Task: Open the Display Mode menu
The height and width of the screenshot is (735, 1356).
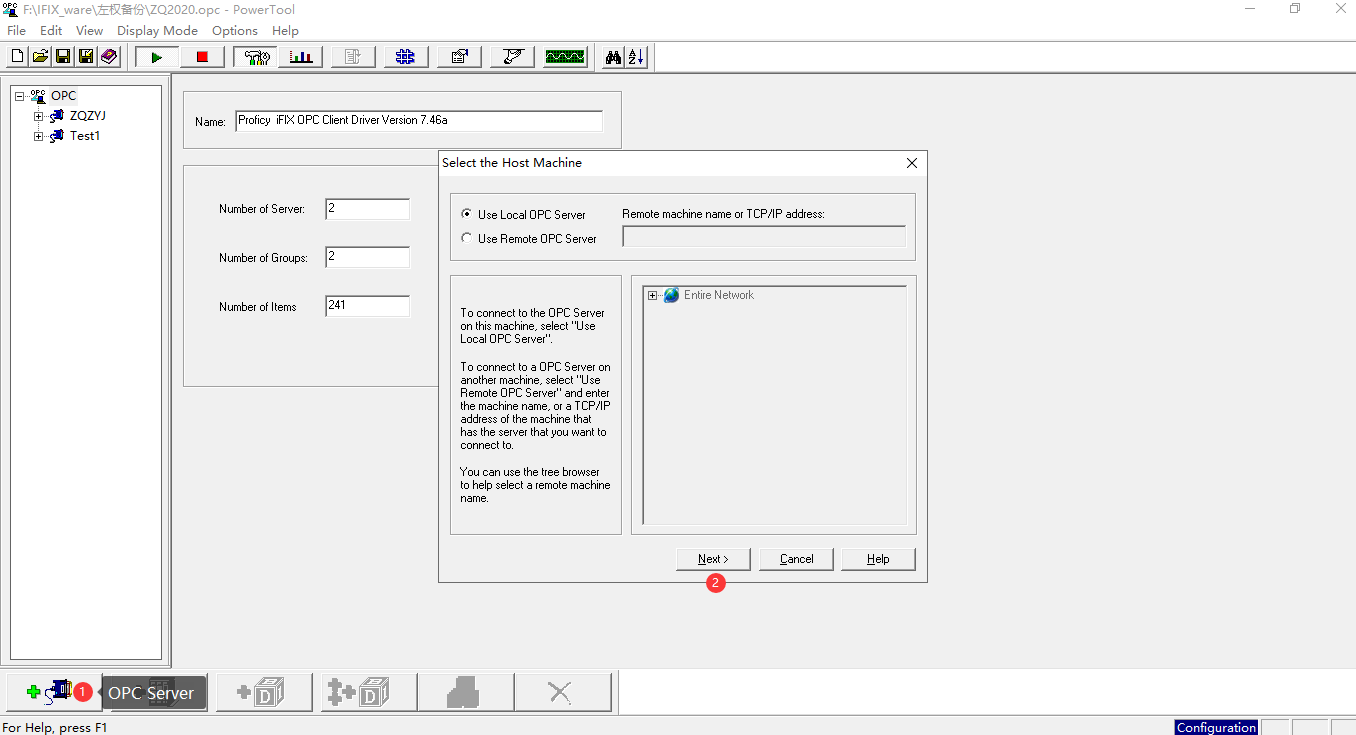Action: (x=157, y=30)
